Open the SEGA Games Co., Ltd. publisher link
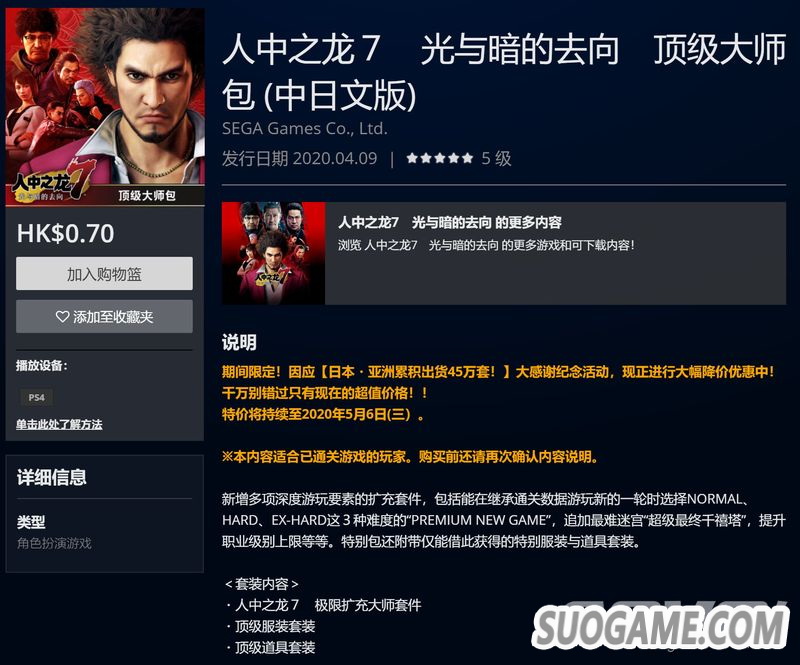Screen dimensions: 800x665 pyautogui.click(x=305, y=129)
